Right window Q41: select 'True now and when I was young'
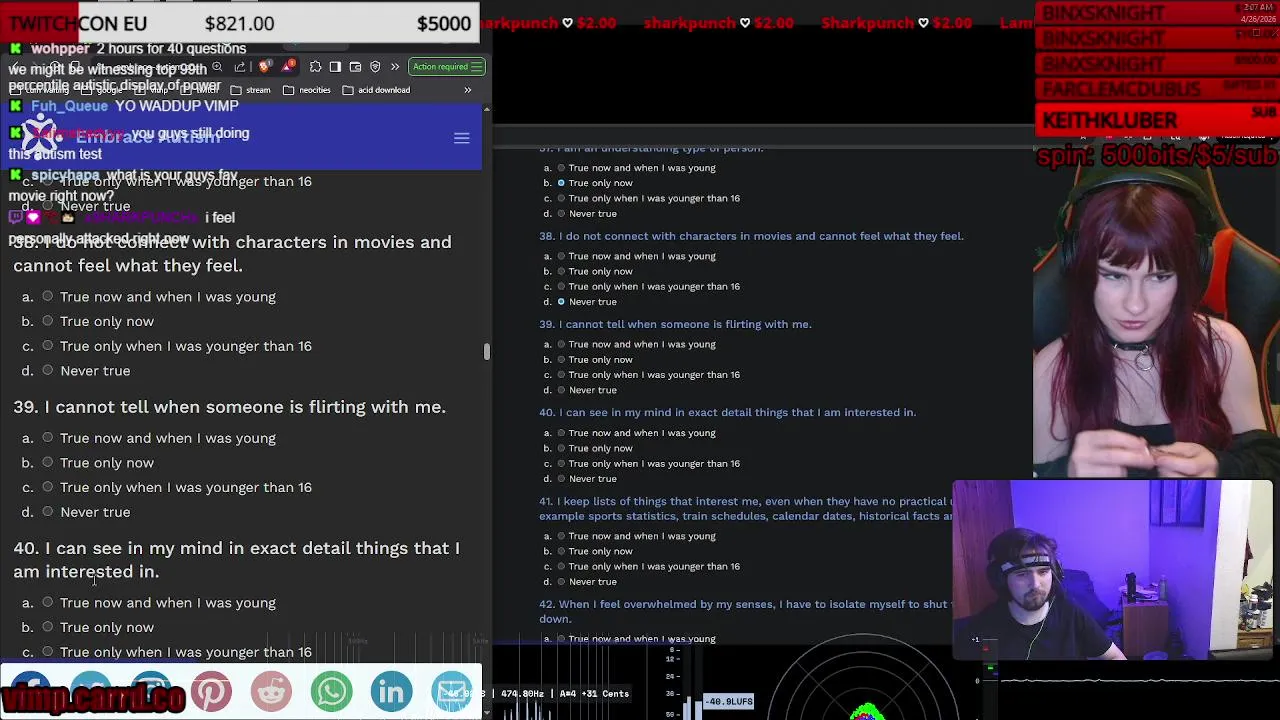The image size is (1280, 720). tap(561, 536)
